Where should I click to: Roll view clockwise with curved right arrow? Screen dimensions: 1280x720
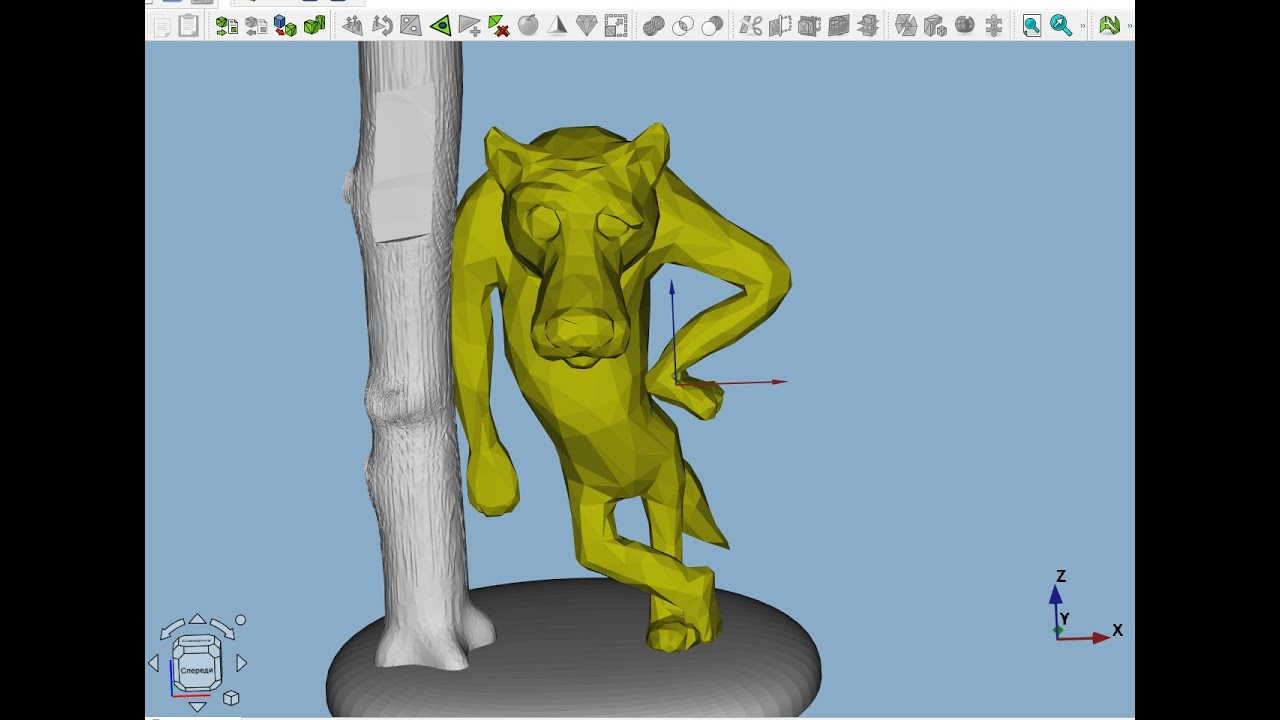(222, 629)
